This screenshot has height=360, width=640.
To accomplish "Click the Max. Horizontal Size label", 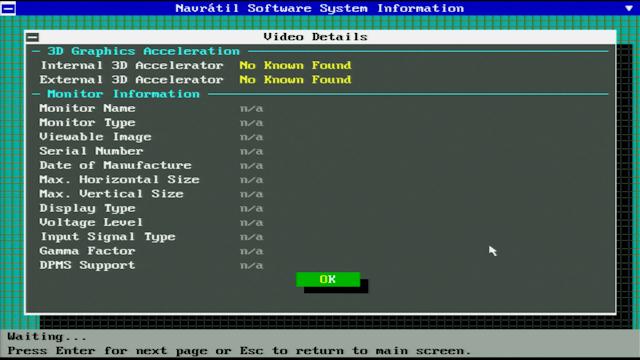I will click(120, 180).
